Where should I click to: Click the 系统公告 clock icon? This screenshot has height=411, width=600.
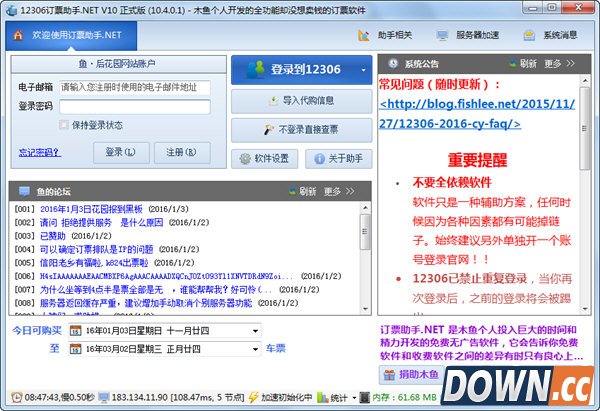coord(393,64)
